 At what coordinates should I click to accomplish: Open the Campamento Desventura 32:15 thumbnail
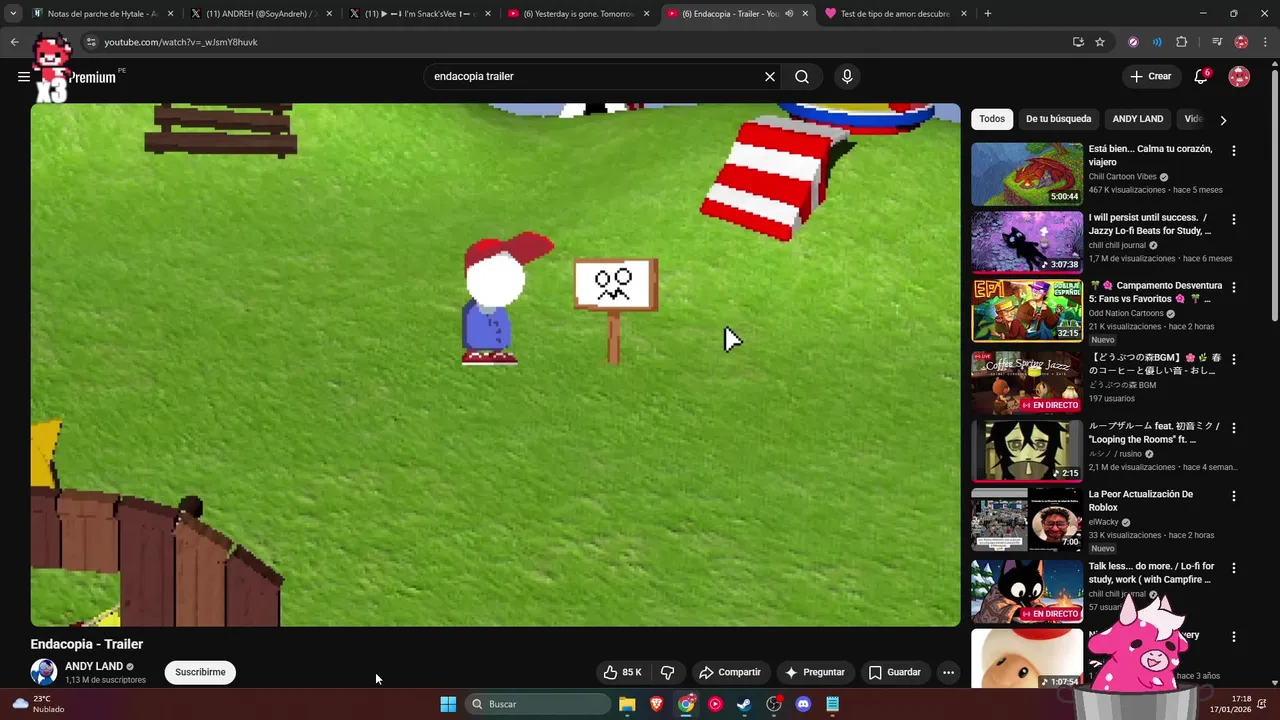coord(1027,310)
